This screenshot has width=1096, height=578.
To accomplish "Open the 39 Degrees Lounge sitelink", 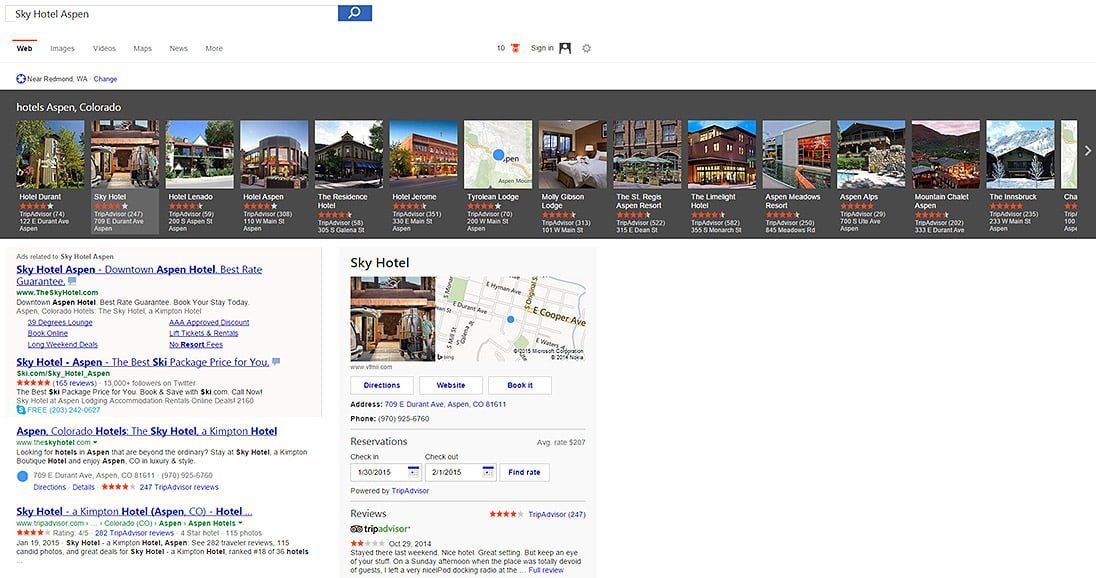I will click(x=60, y=322).
